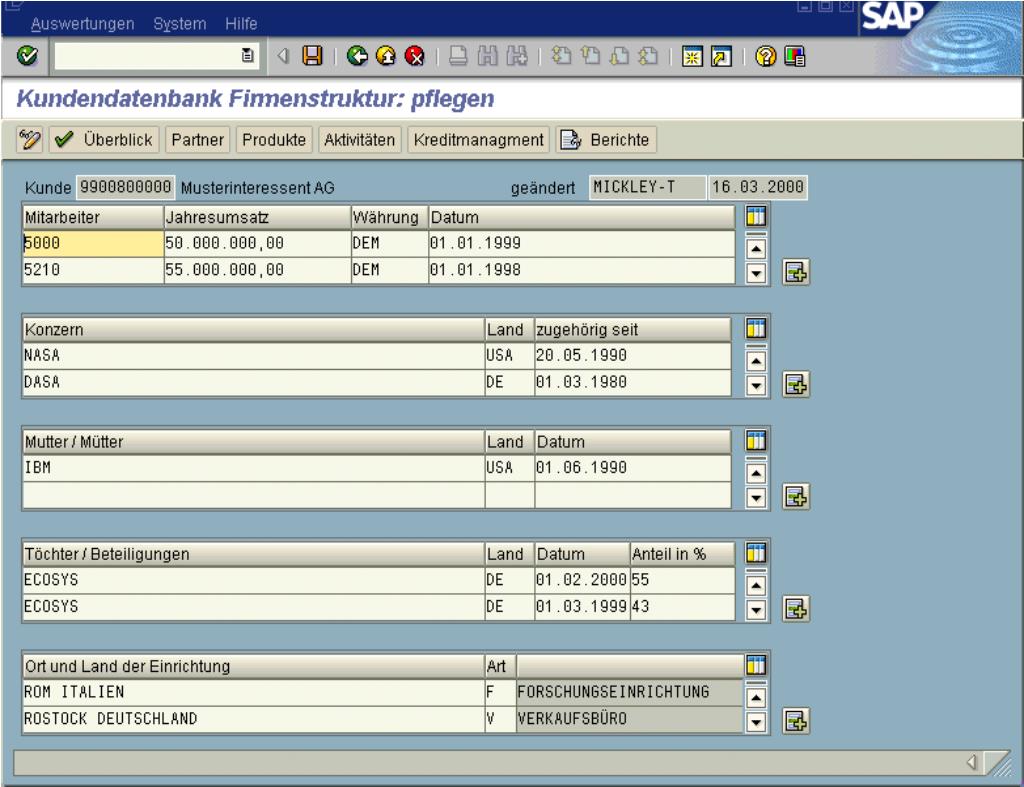This screenshot has width=1024, height=787.
Task: Click the Berichte button
Action: [605, 140]
